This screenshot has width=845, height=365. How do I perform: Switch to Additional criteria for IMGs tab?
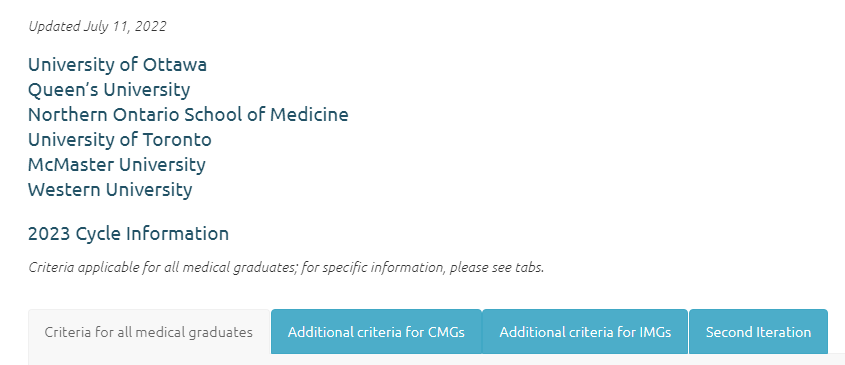[x=585, y=332]
